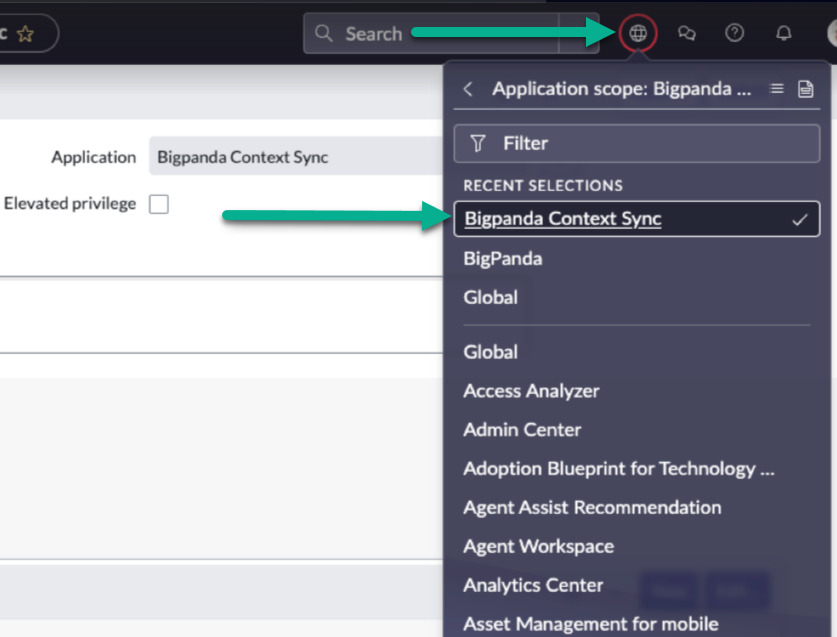Click the globe application scope icon

[x=638, y=33]
